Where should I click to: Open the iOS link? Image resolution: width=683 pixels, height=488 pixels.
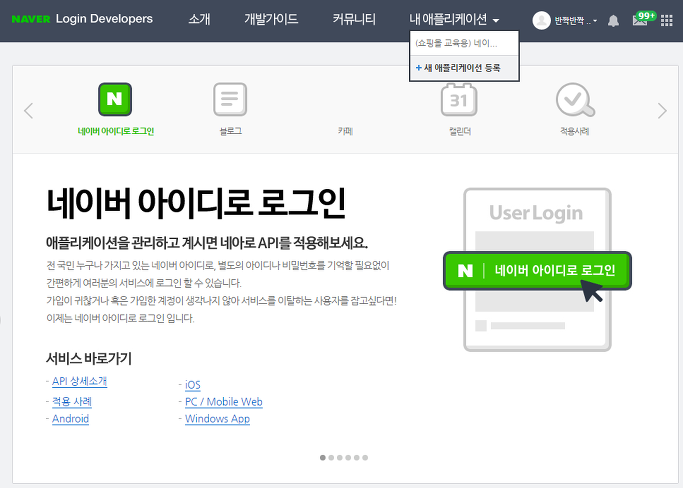pyautogui.click(x=193, y=385)
